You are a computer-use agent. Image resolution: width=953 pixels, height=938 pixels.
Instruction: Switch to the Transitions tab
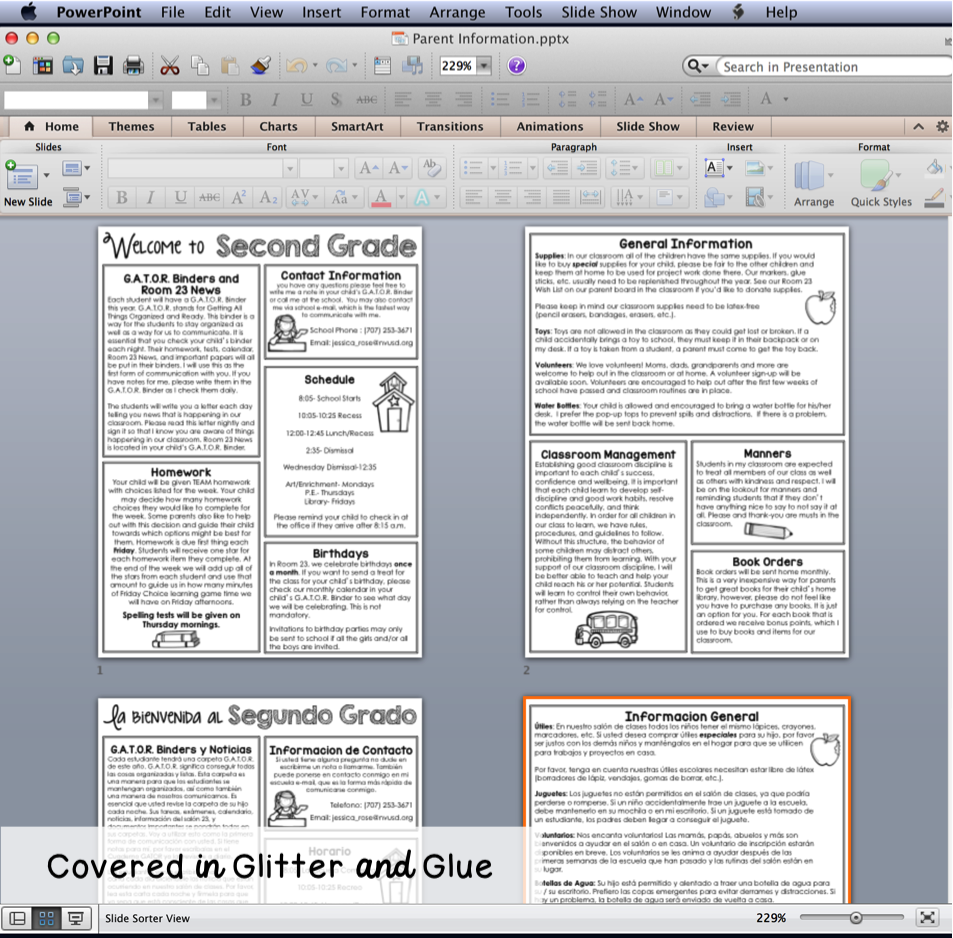(x=450, y=126)
